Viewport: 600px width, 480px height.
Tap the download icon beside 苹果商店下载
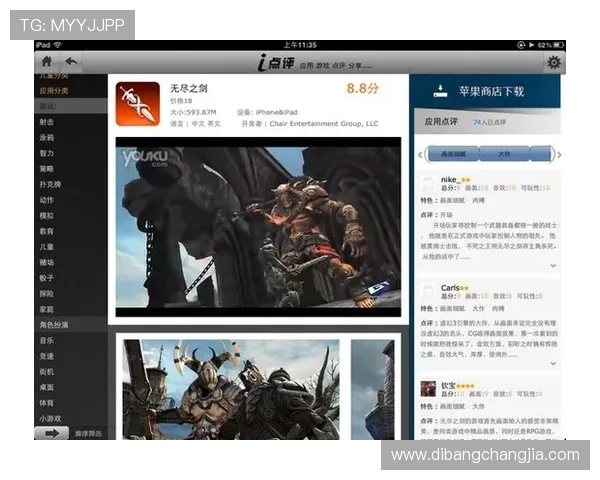tap(441, 91)
